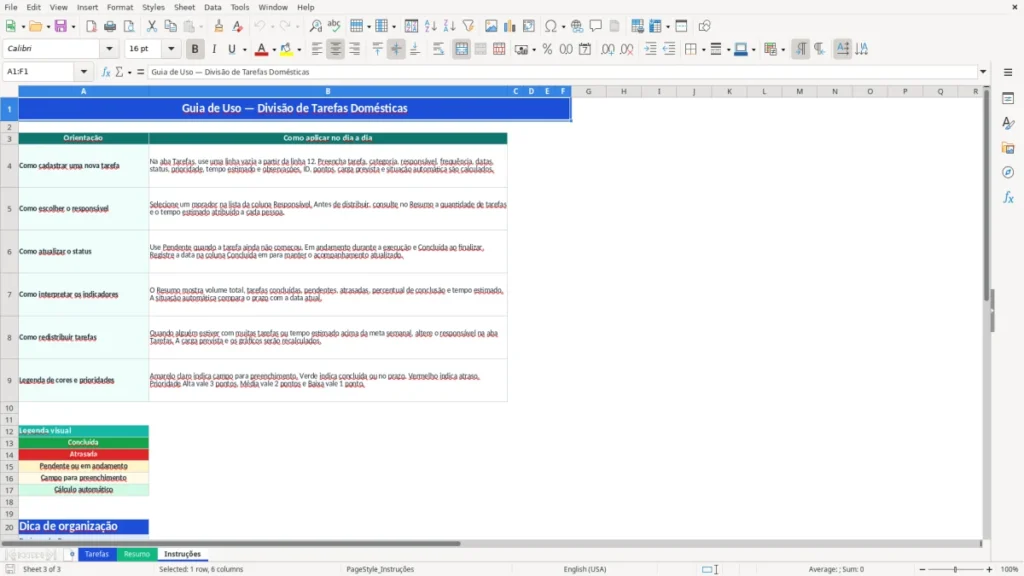The image size is (1024, 576).
Task: Toggle Wrap Text button
Action: pos(438,49)
